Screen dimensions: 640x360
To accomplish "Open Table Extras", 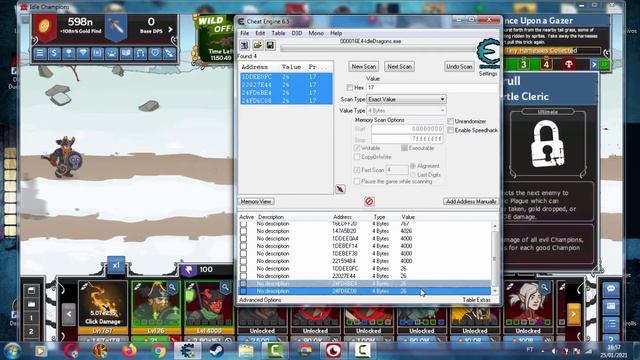I will coord(477,300).
